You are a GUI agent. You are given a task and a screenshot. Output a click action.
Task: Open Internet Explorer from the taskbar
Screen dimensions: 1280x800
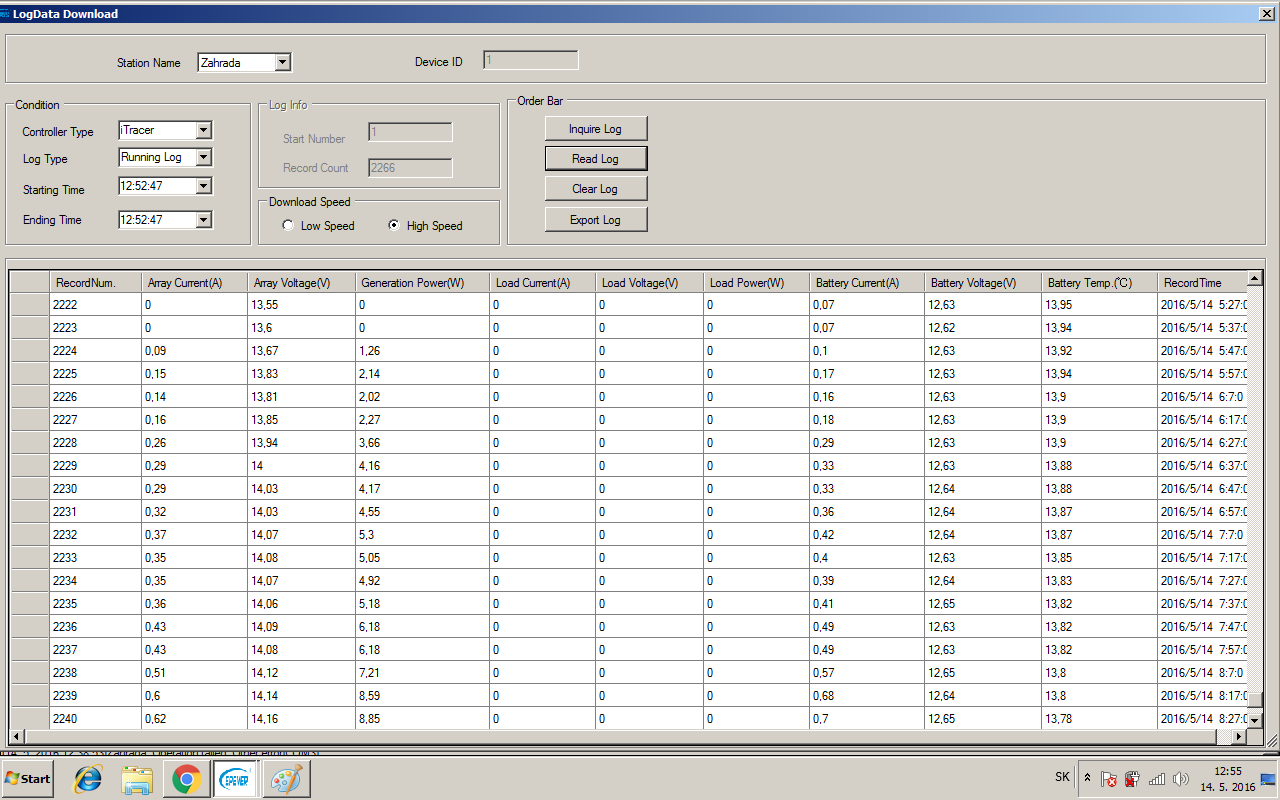click(x=88, y=778)
